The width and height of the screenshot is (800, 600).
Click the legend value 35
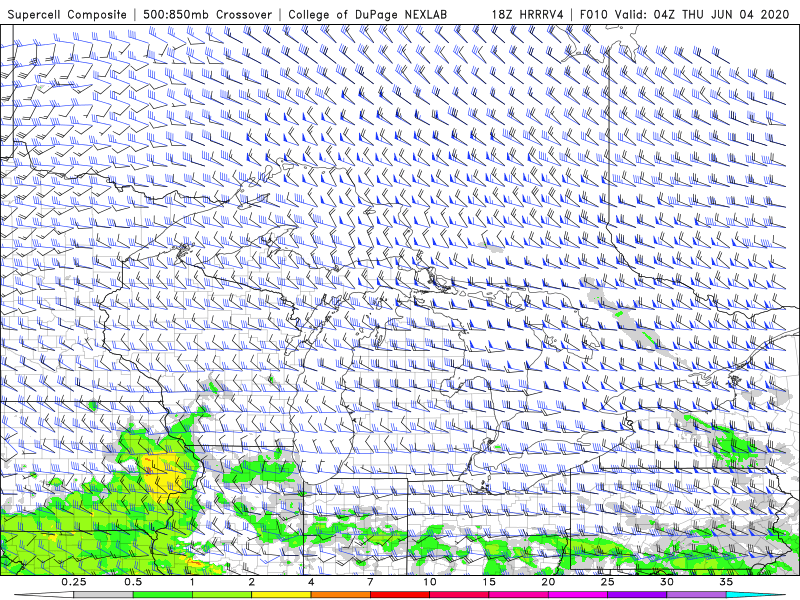[x=726, y=582]
